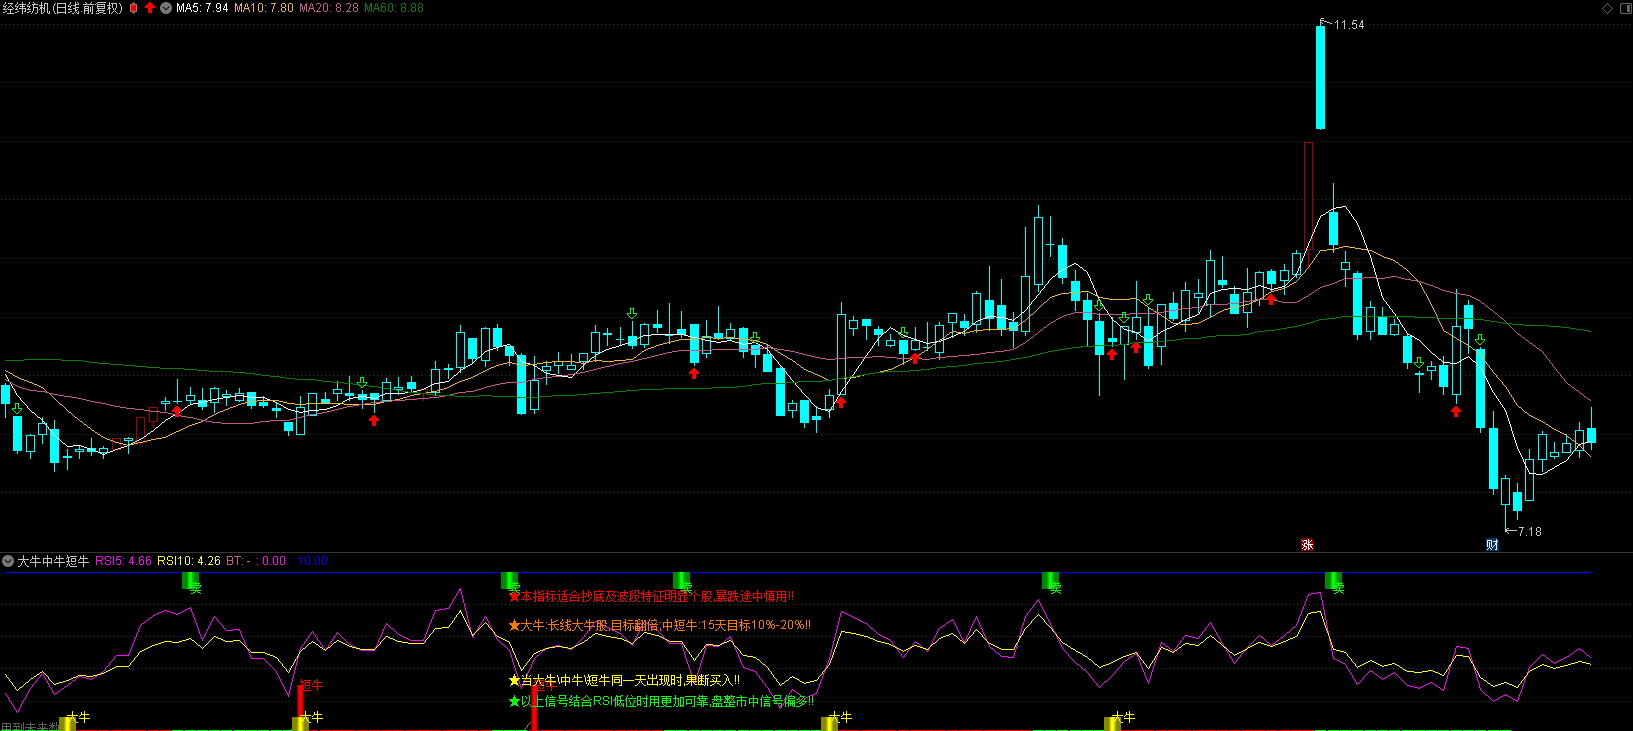Click the diamond icon at the top right
Screen dimensions: 1633x731
coord(1608,8)
